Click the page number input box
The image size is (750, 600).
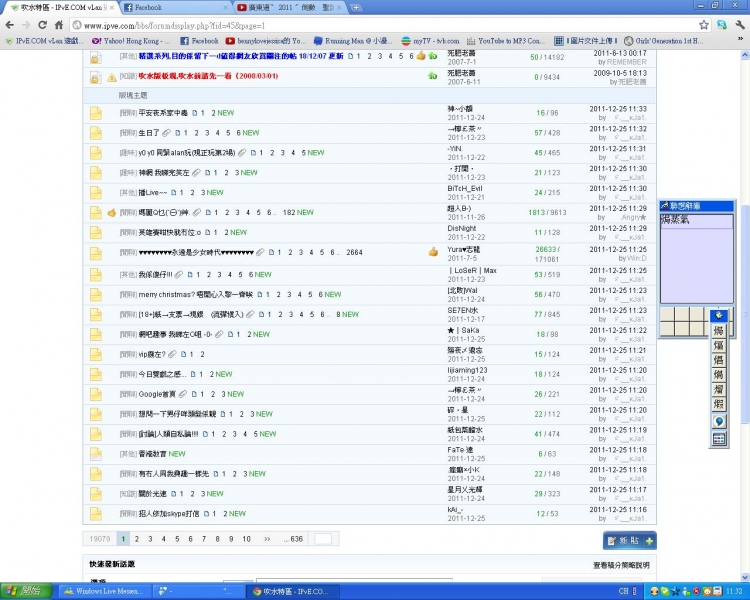click(x=322, y=539)
